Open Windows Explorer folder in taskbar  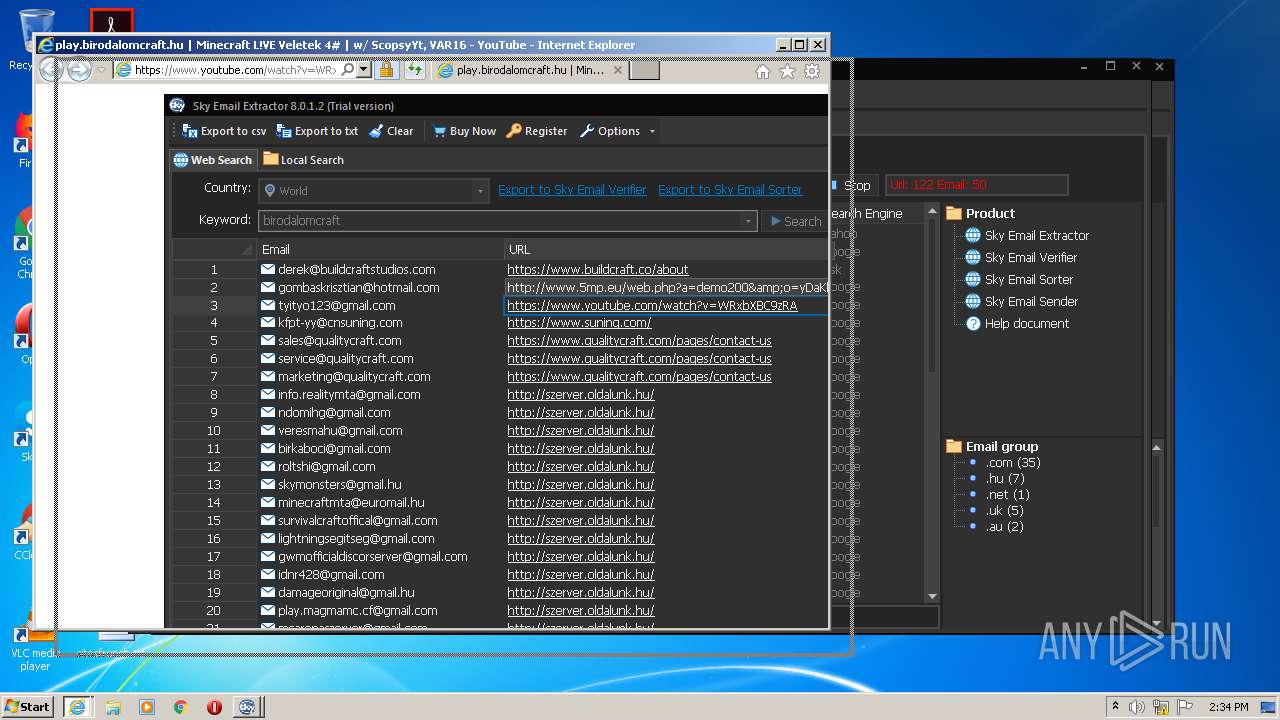pyautogui.click(x=113, y=706)
